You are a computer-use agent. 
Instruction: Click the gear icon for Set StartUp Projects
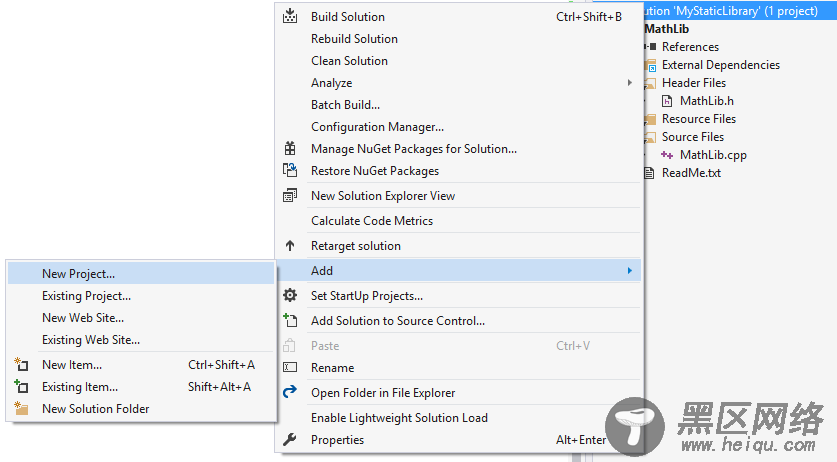pyautogui.click(x=290, y=295)
